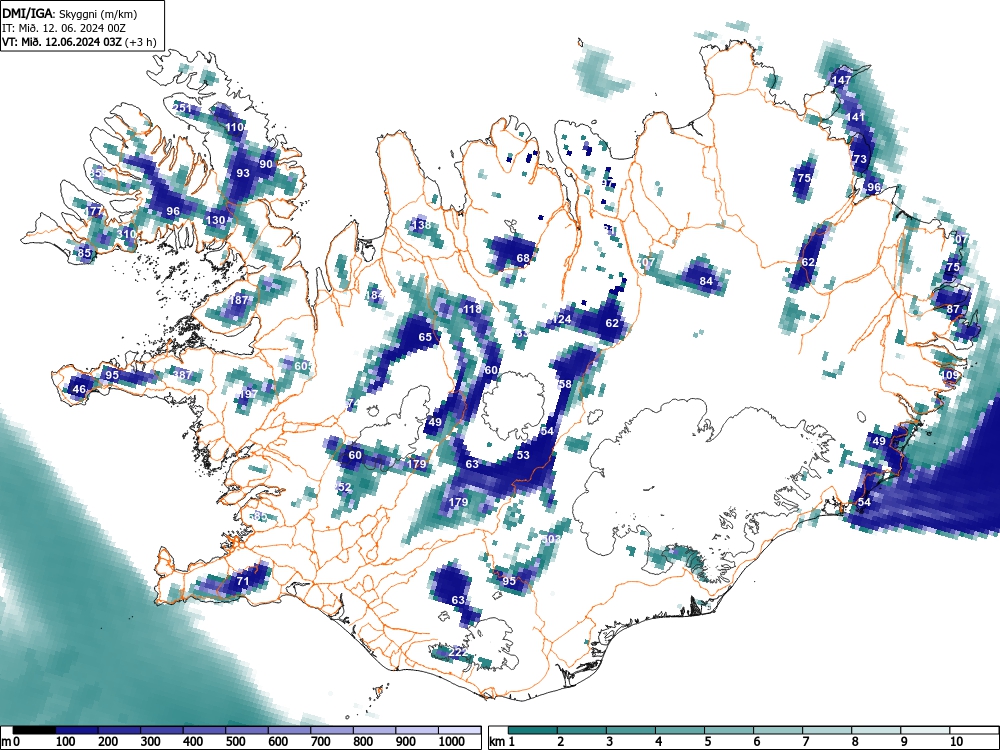Viewport: 1000px width, 750px height.
Task: Select the visibility value 130
Action: (x=216, y=220)
